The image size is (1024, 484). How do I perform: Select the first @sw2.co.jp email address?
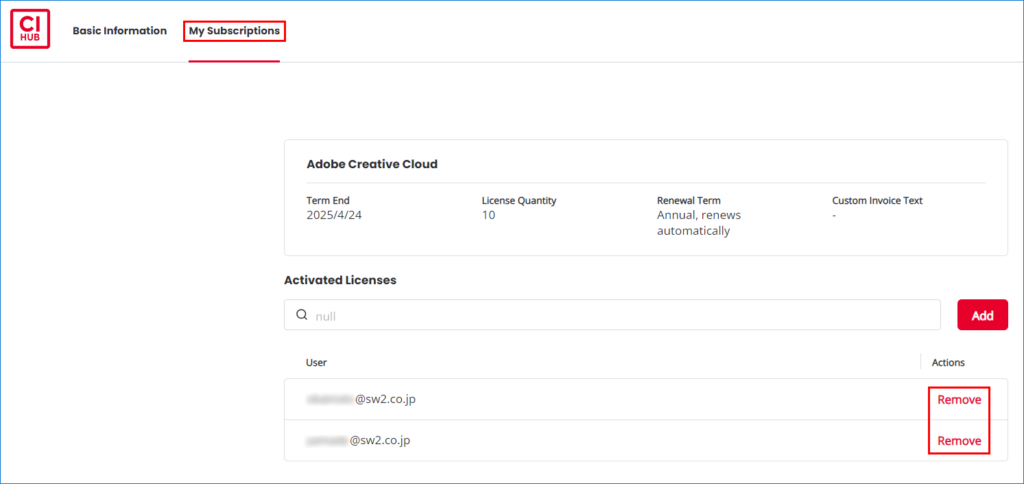point(360,399)
